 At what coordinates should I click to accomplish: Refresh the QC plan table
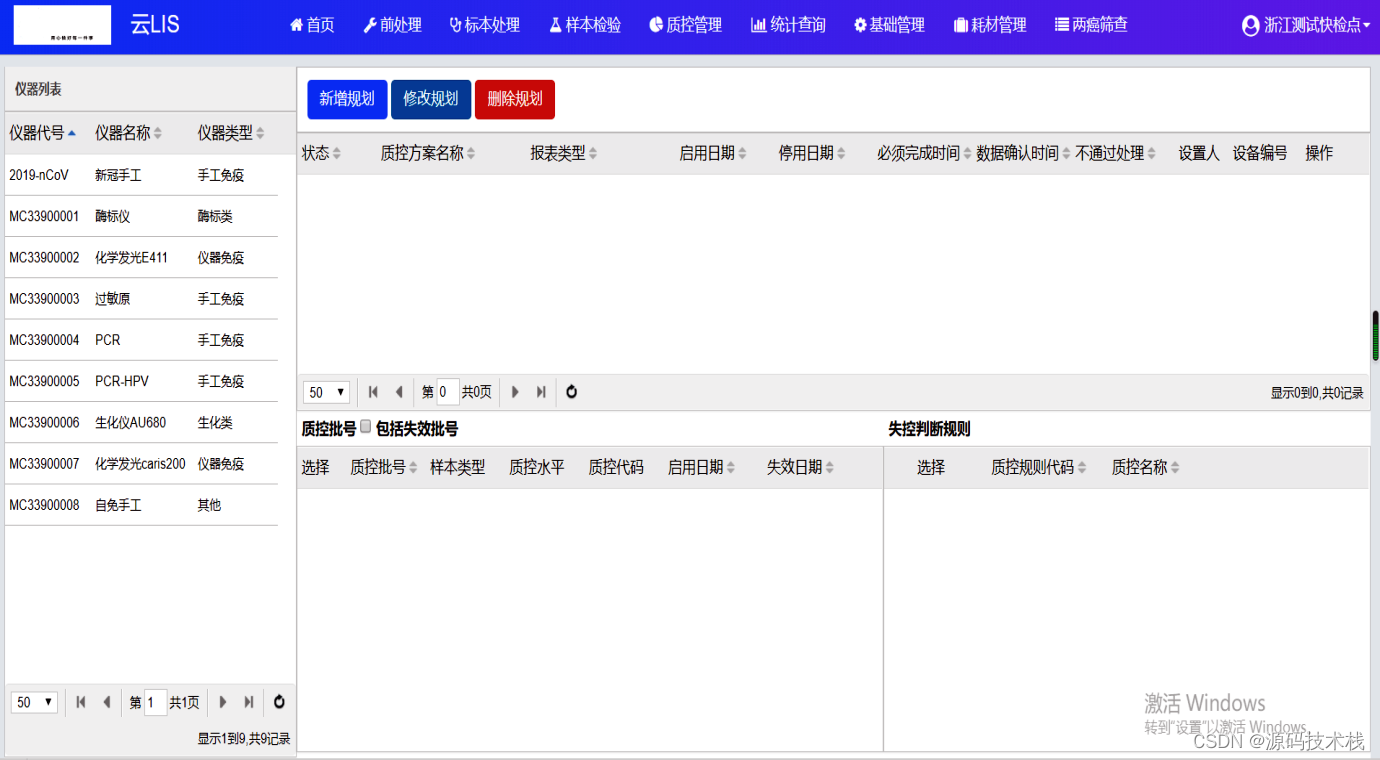(572, 392)
